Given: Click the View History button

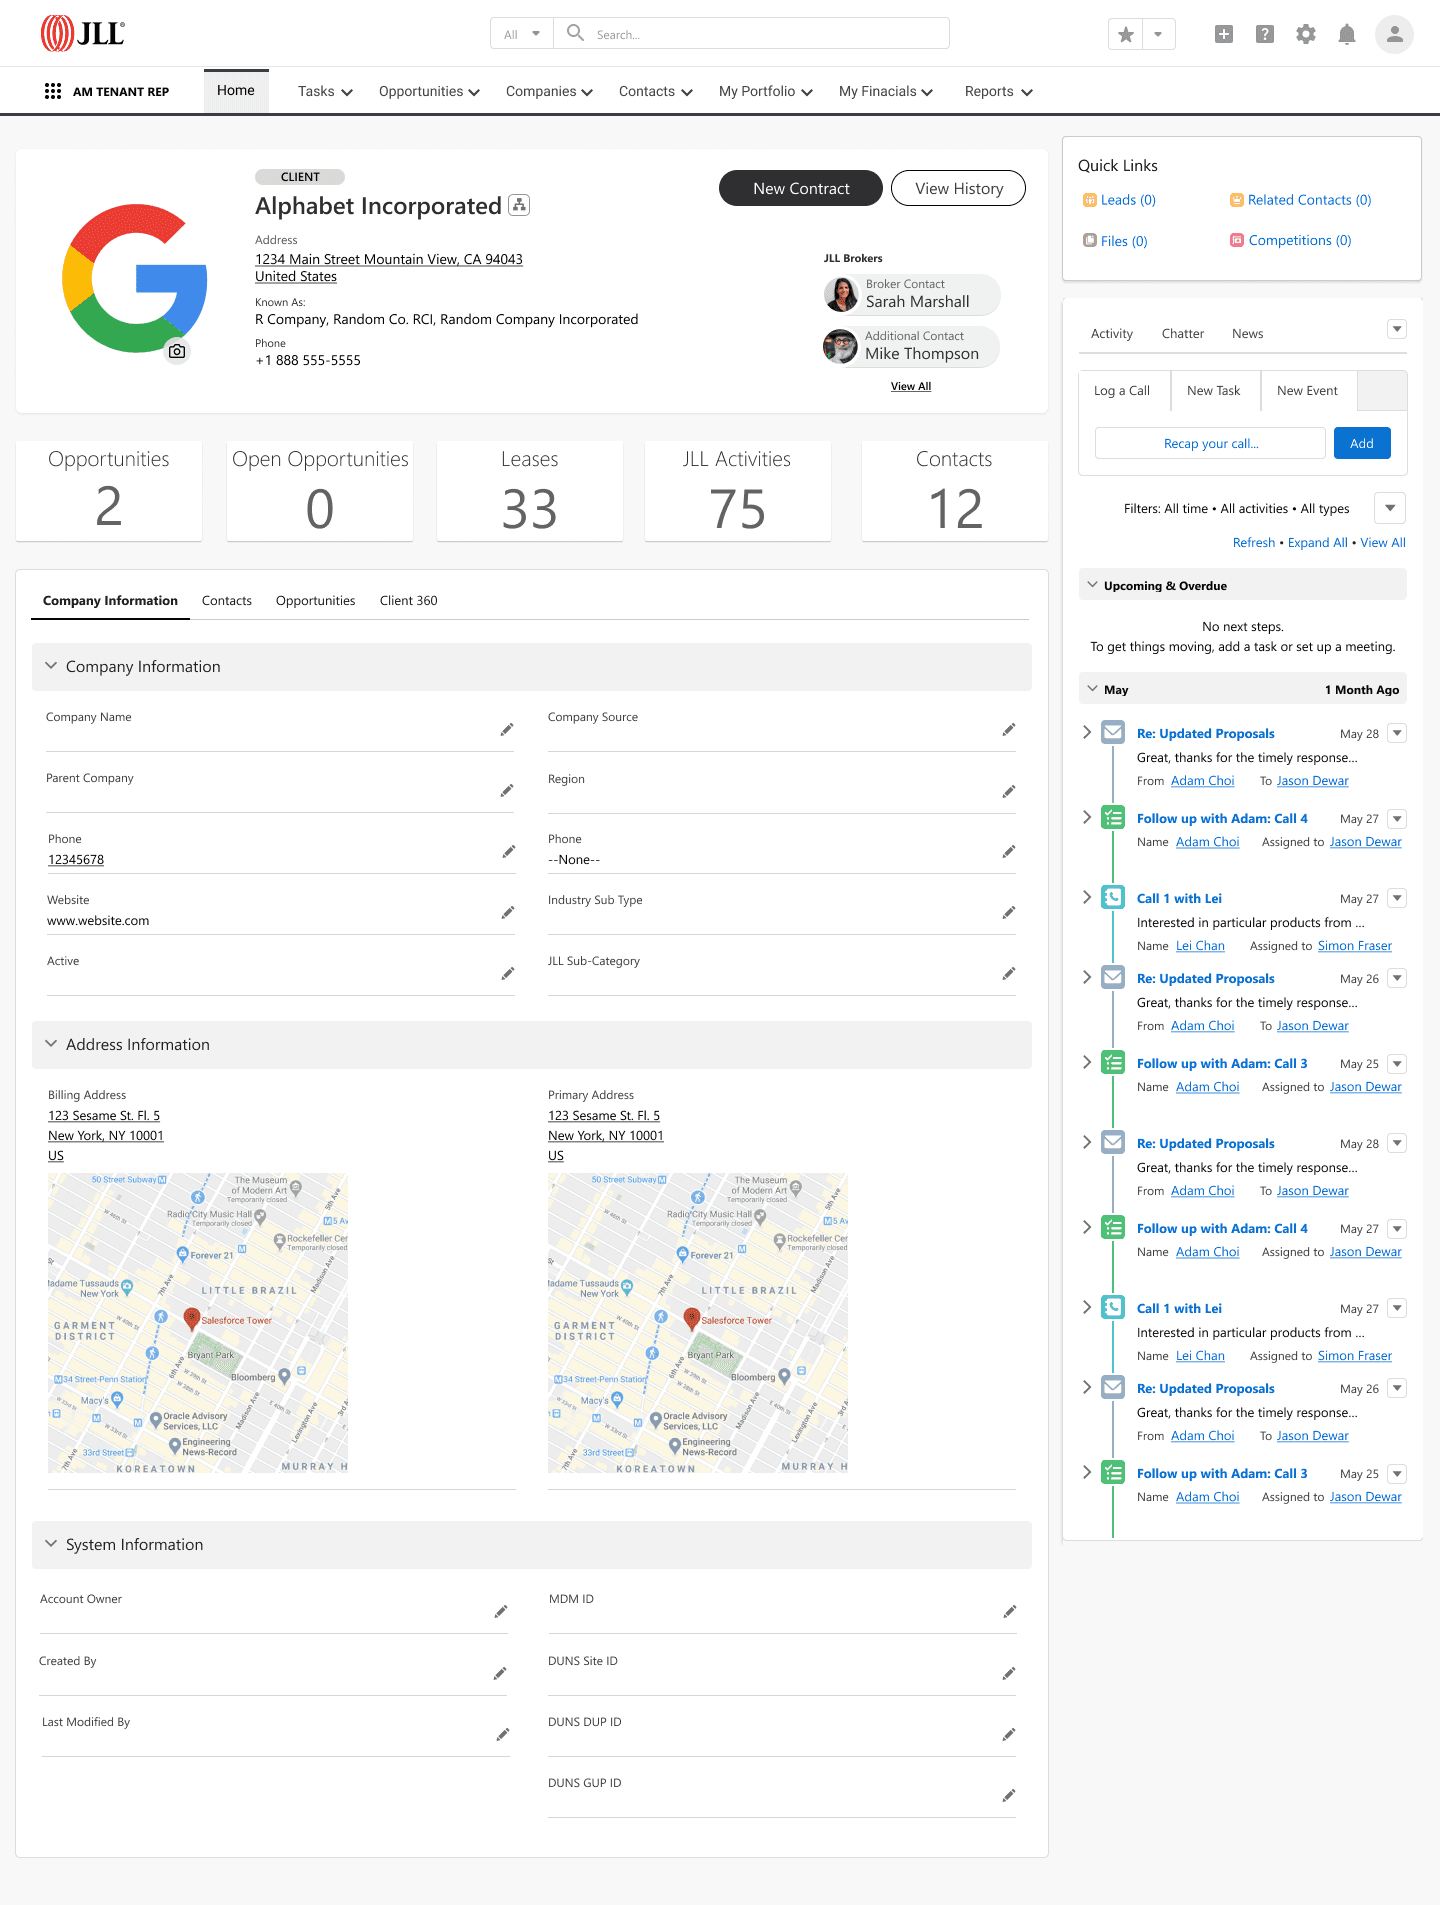Looking at the screenshot, I should tap(958, 188).
